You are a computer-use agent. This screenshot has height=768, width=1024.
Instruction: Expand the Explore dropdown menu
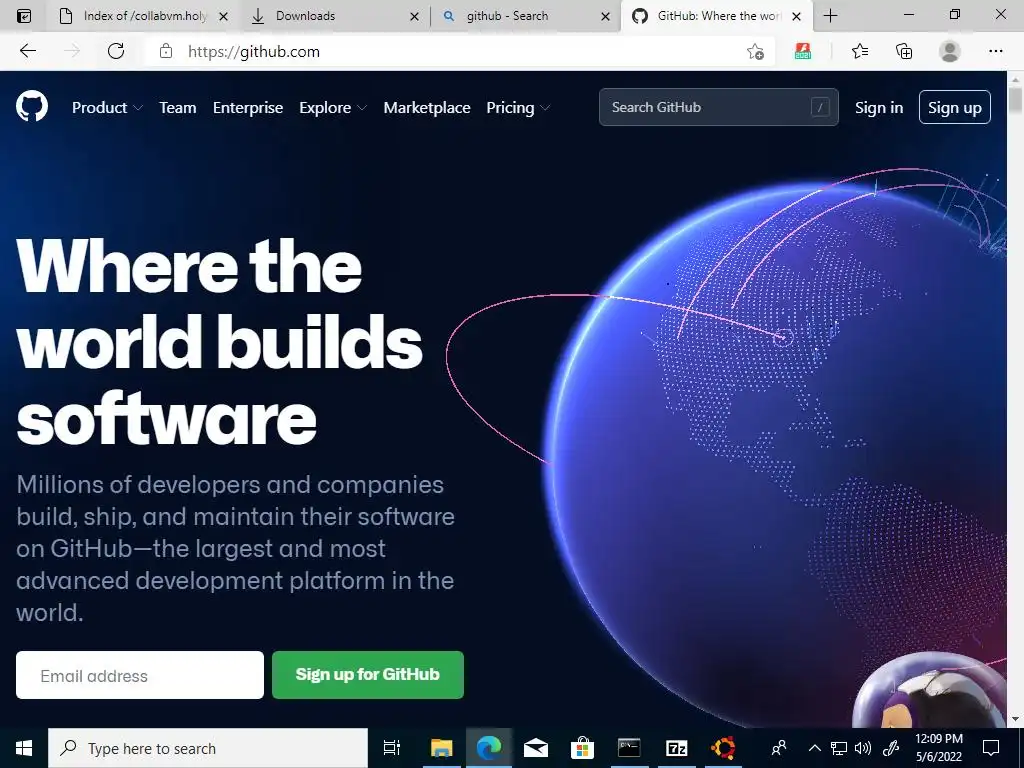pos(333,108)
